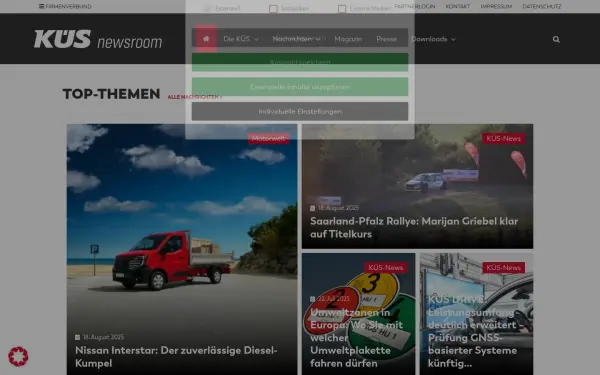
Task: Open the red cookie settings badge
Action: coord(18,356)
